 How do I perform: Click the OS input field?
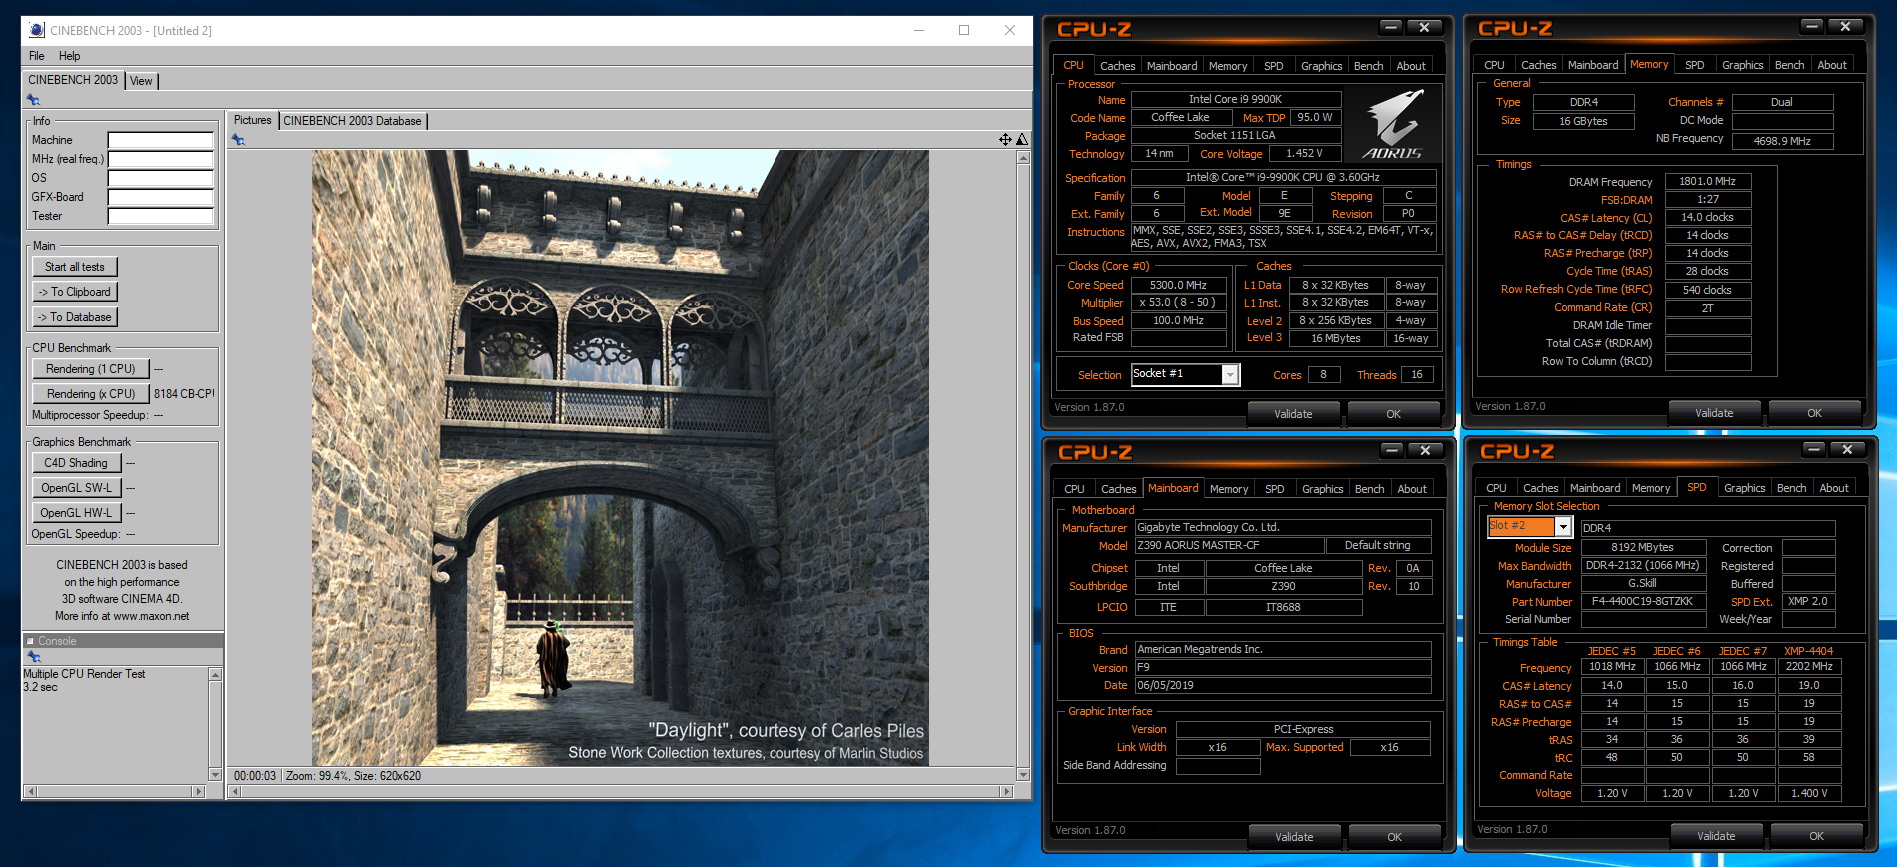pos(161,178)
